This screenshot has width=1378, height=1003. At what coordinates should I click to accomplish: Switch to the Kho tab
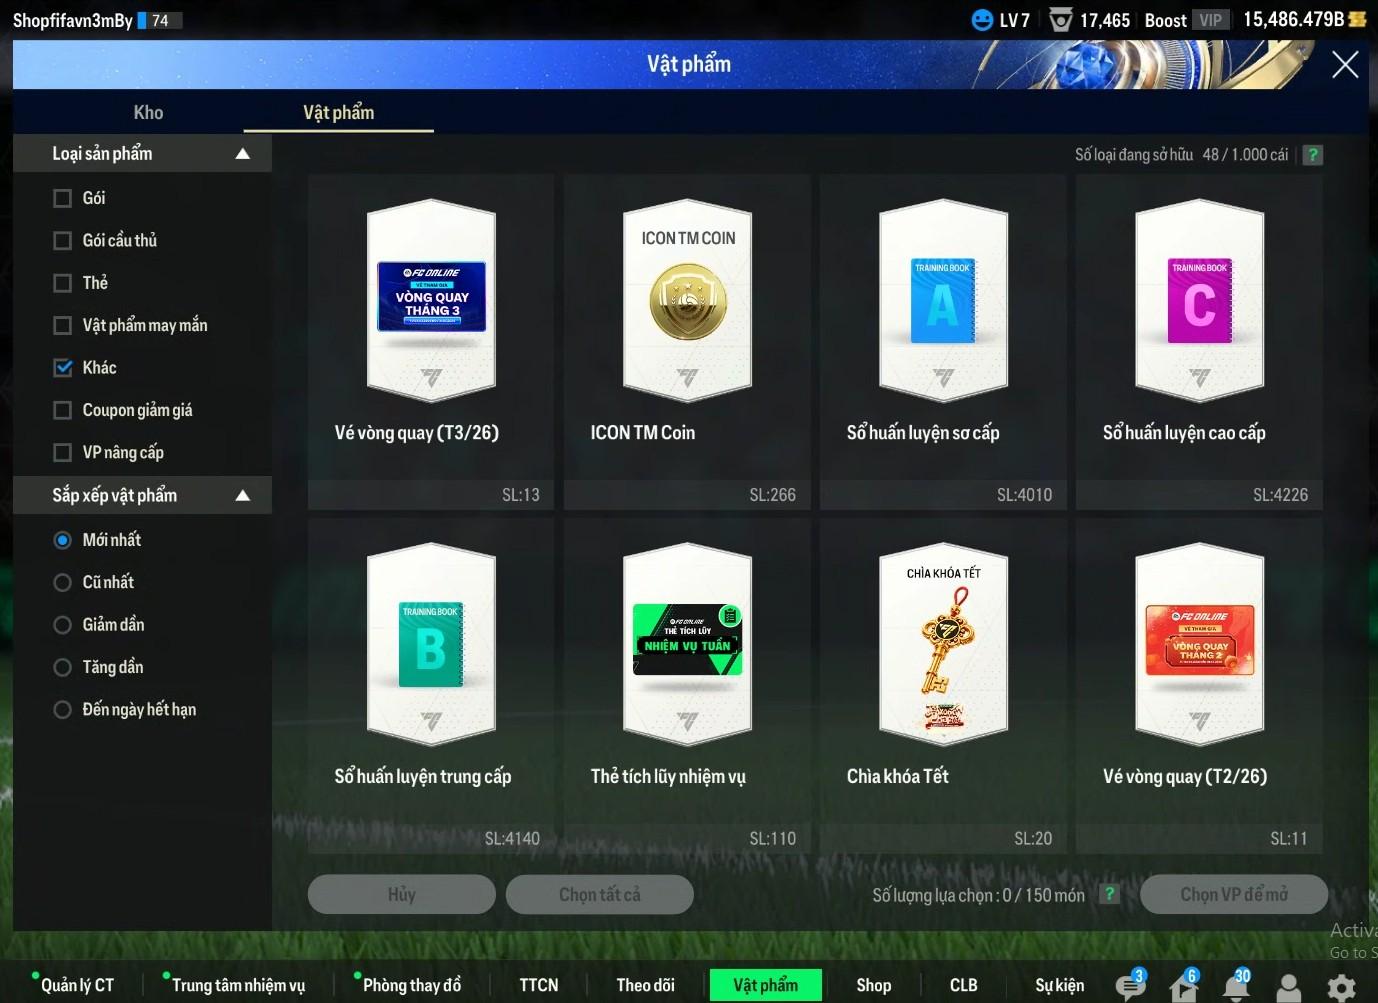[148, 112]
